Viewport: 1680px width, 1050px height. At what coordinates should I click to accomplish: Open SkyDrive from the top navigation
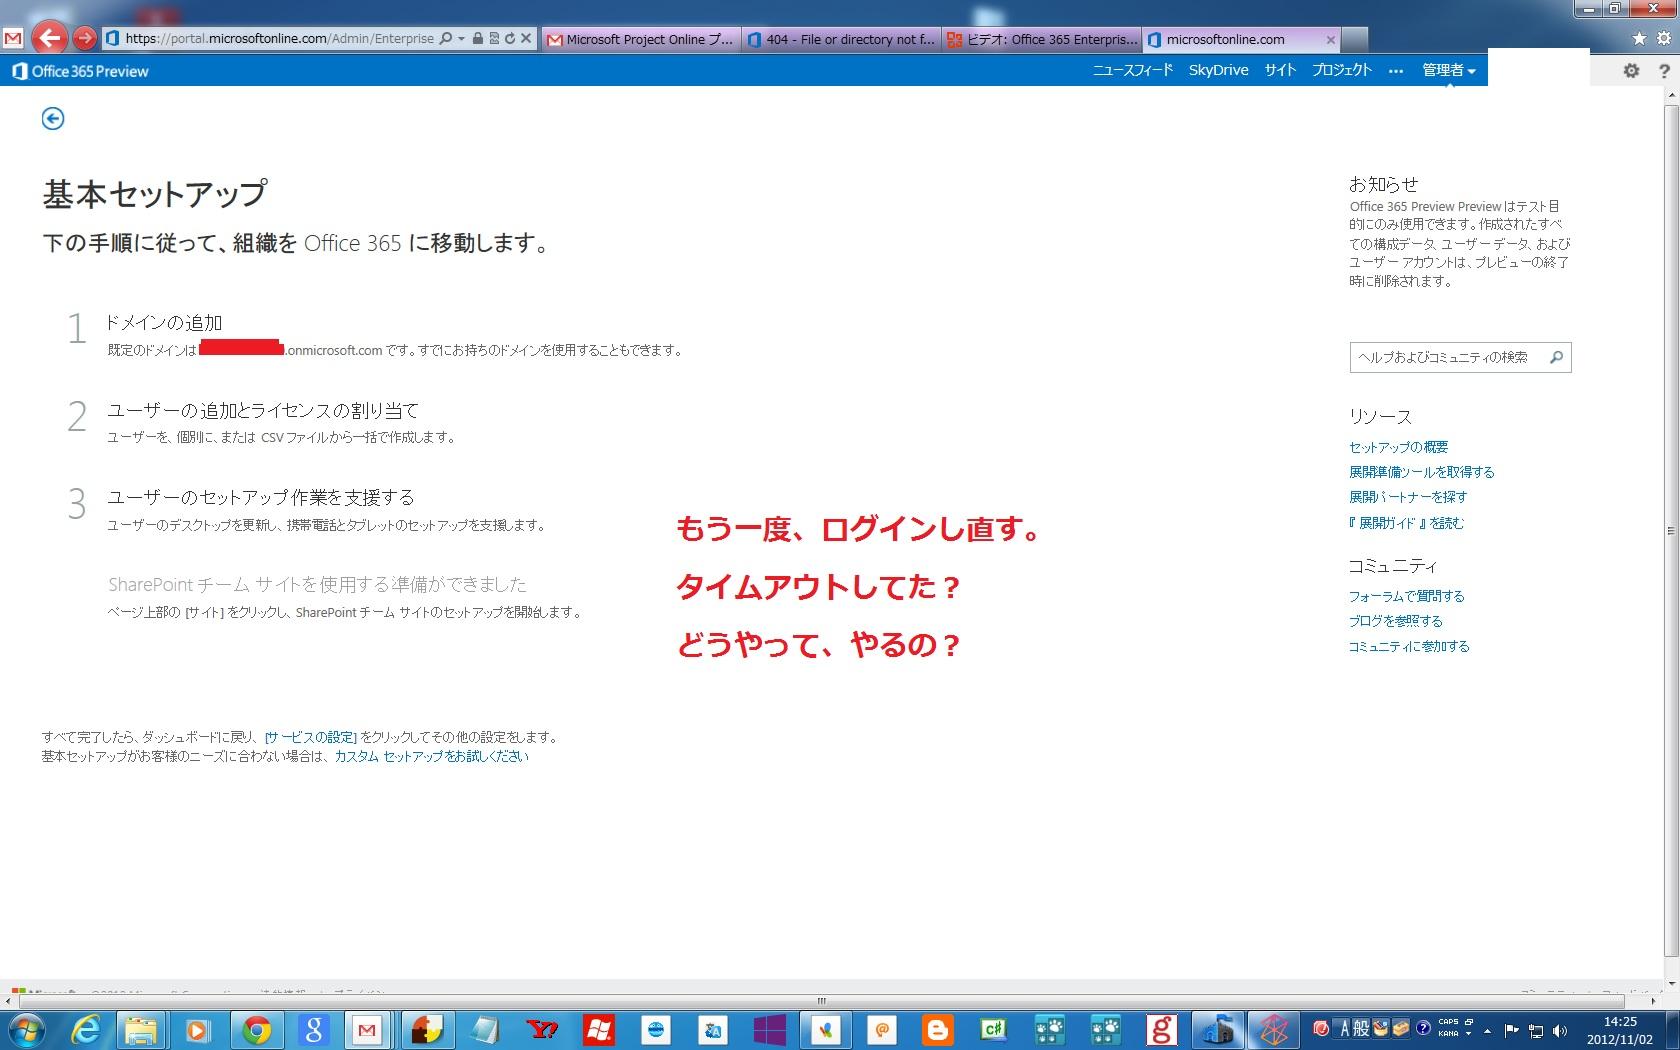[1218, 70]
